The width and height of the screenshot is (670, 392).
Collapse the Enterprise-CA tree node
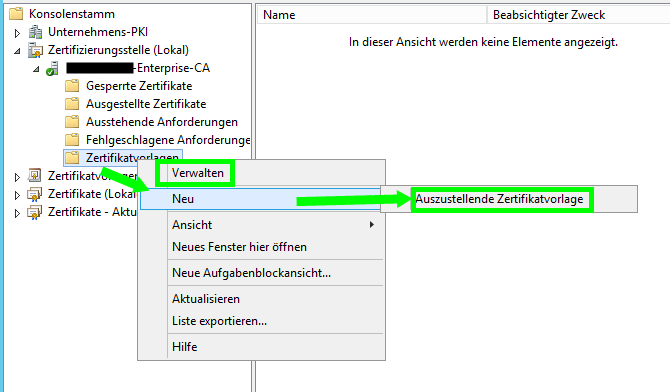36,69
